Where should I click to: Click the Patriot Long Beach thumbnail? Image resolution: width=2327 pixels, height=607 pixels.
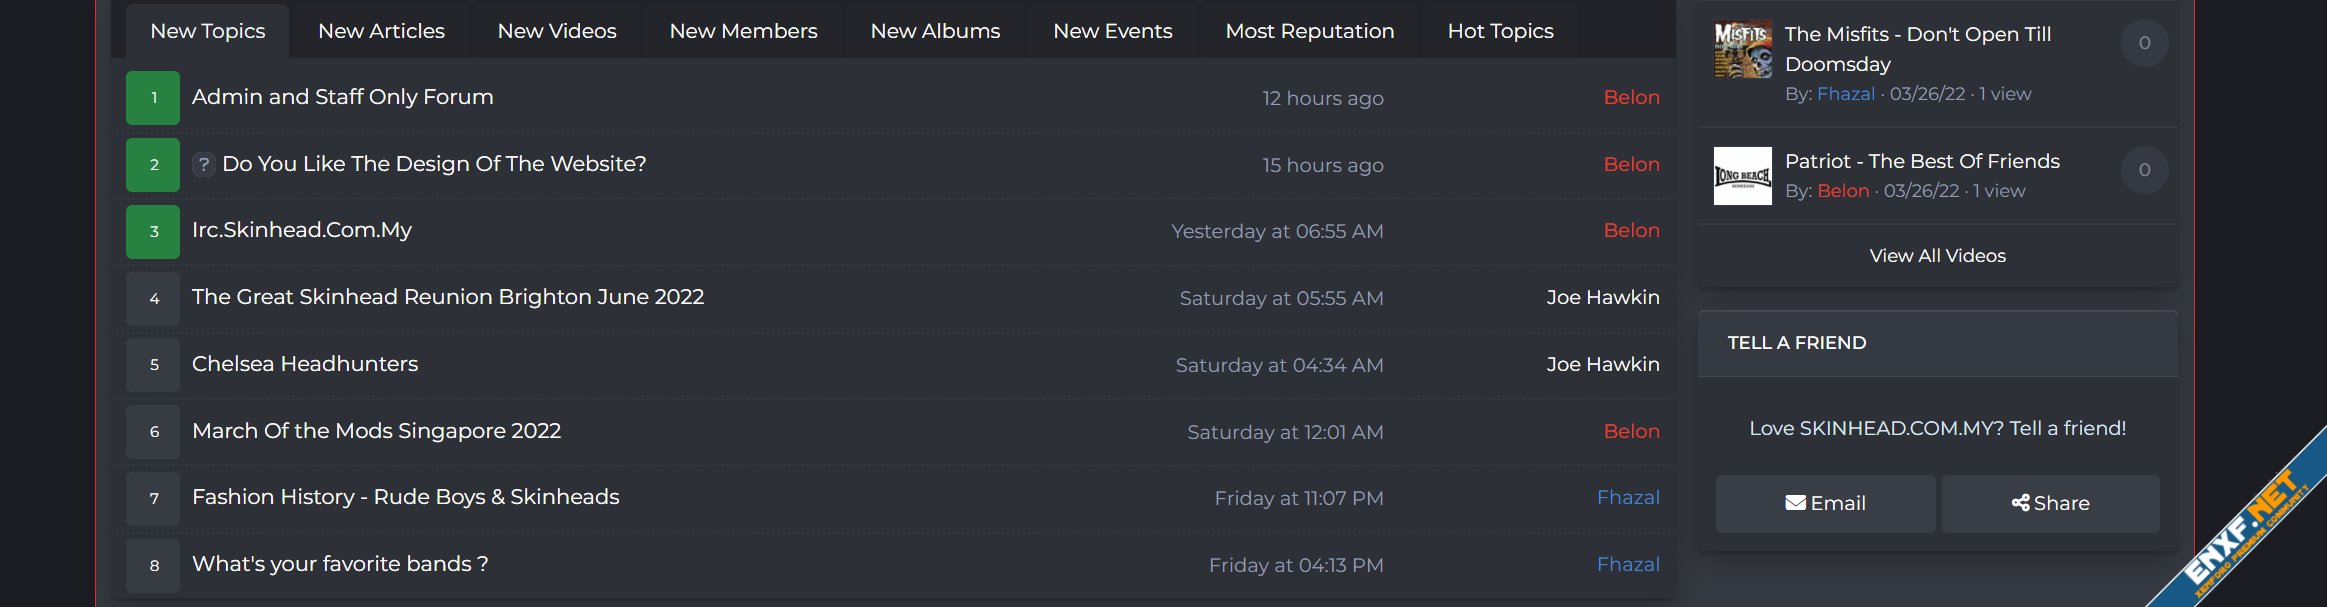click(x=1742, y=176)
